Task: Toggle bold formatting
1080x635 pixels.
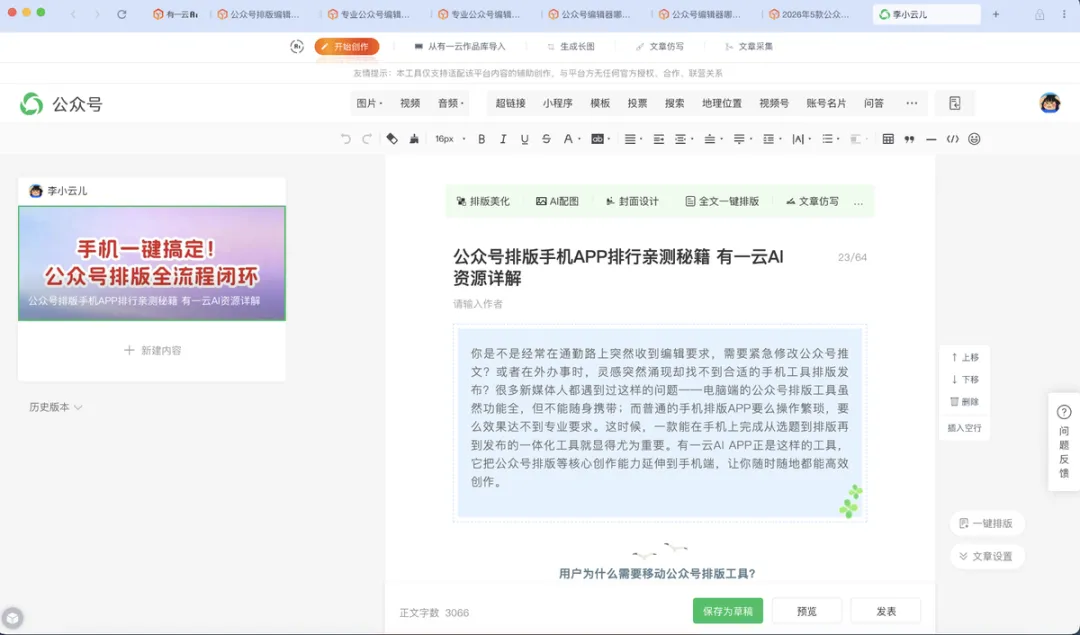Action: click(x=481, y=139)
